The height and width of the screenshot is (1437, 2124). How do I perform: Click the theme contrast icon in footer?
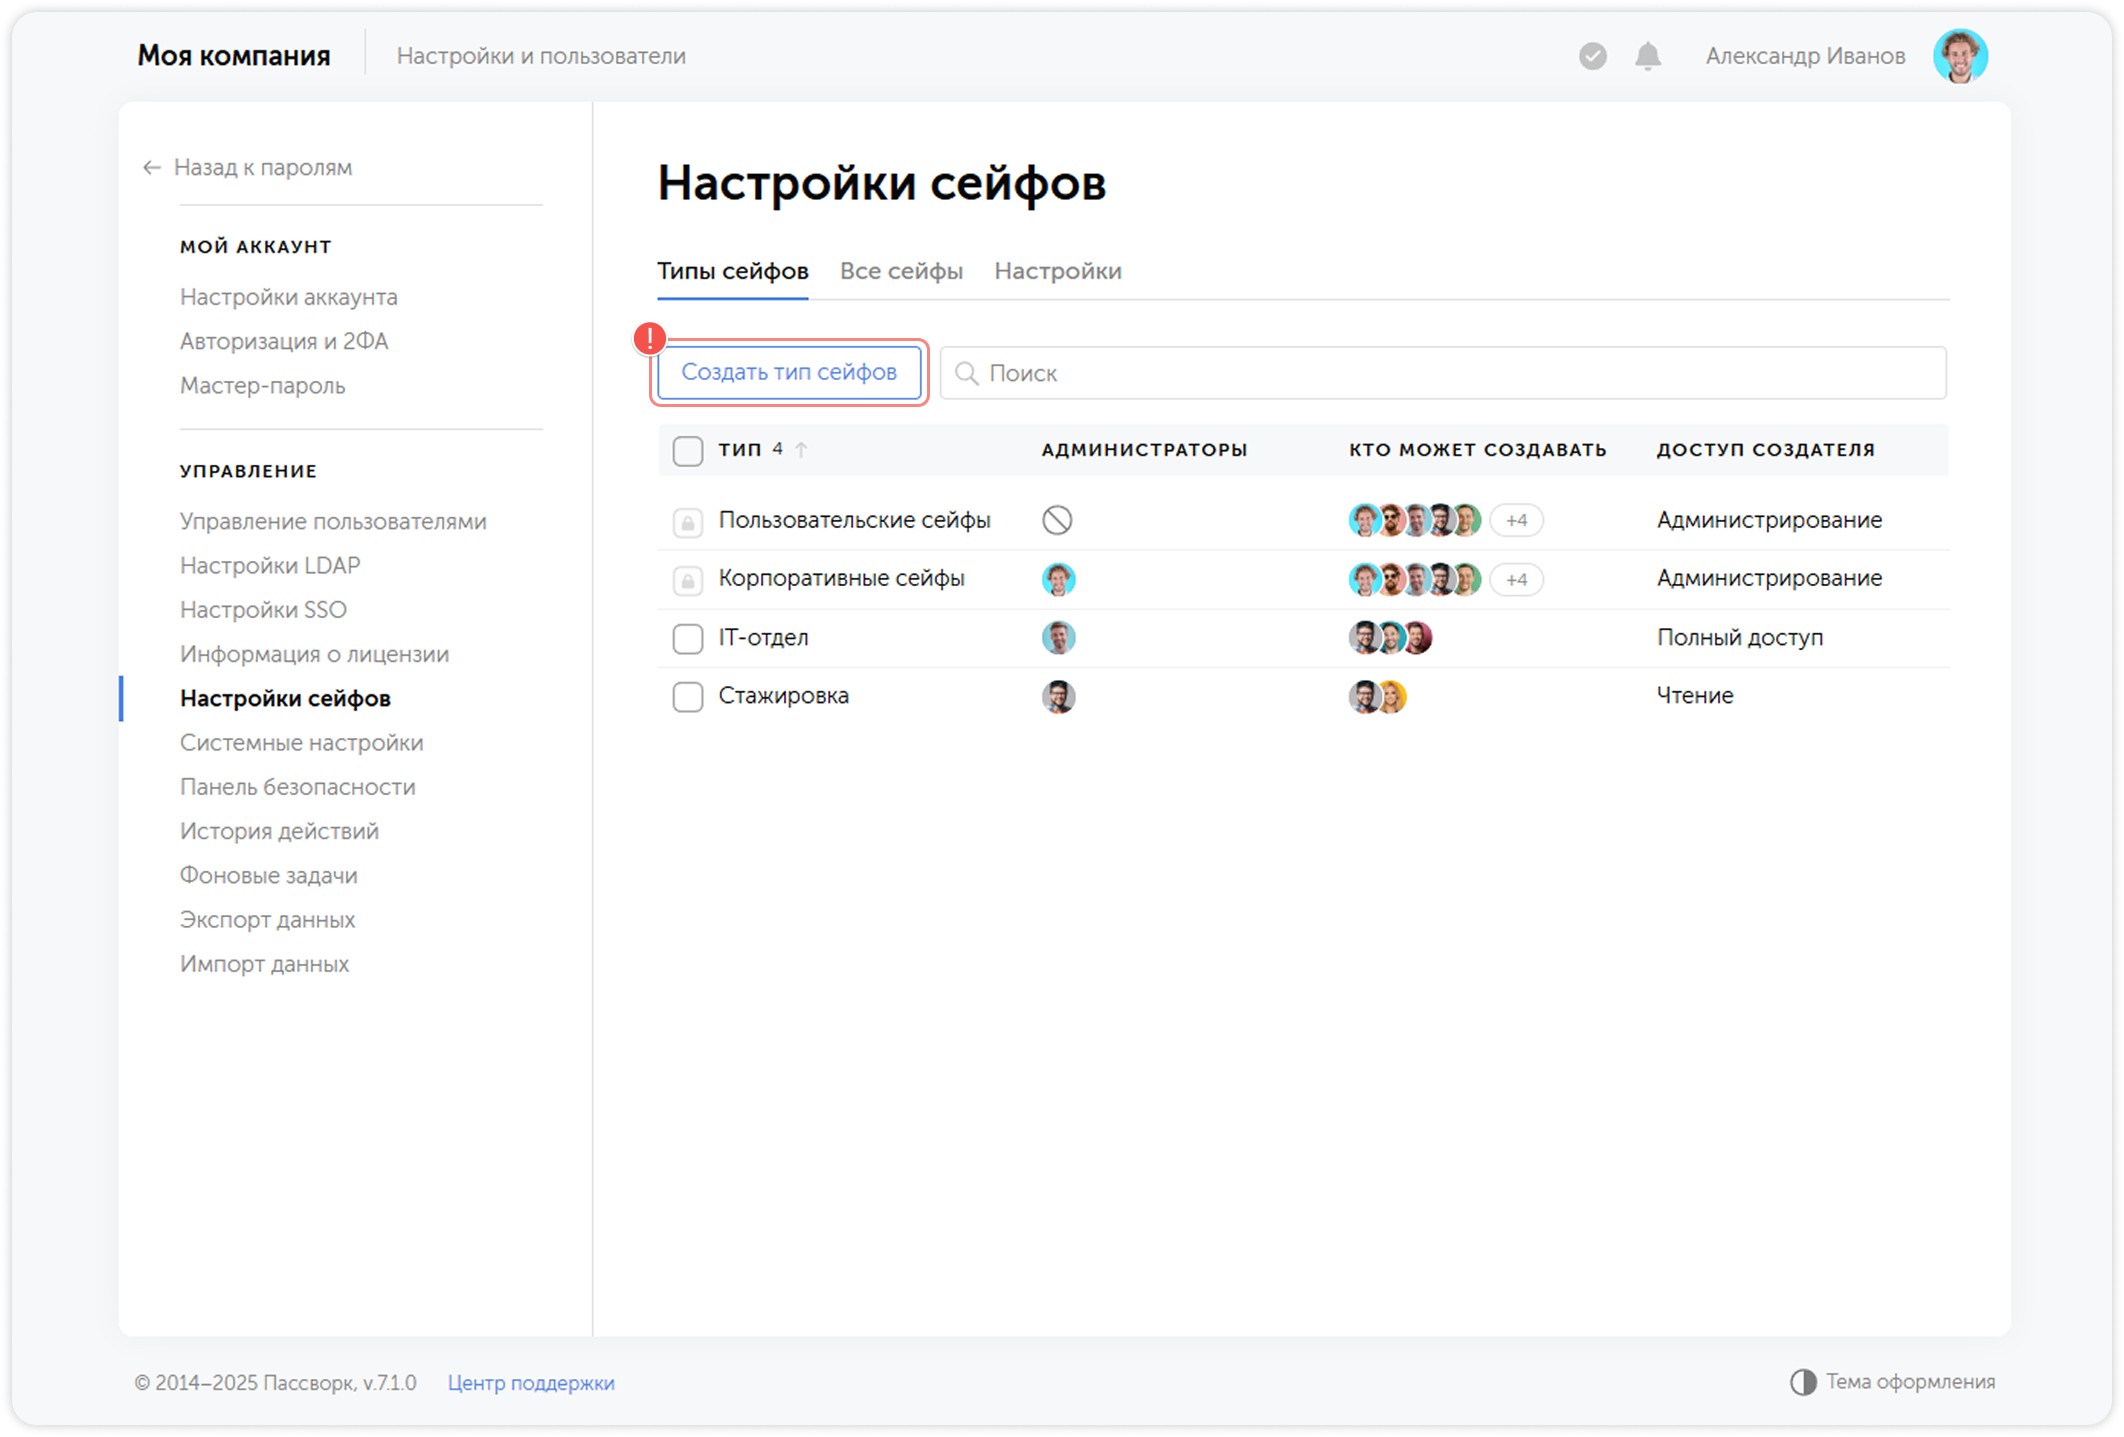[x=1803, y=1382]
